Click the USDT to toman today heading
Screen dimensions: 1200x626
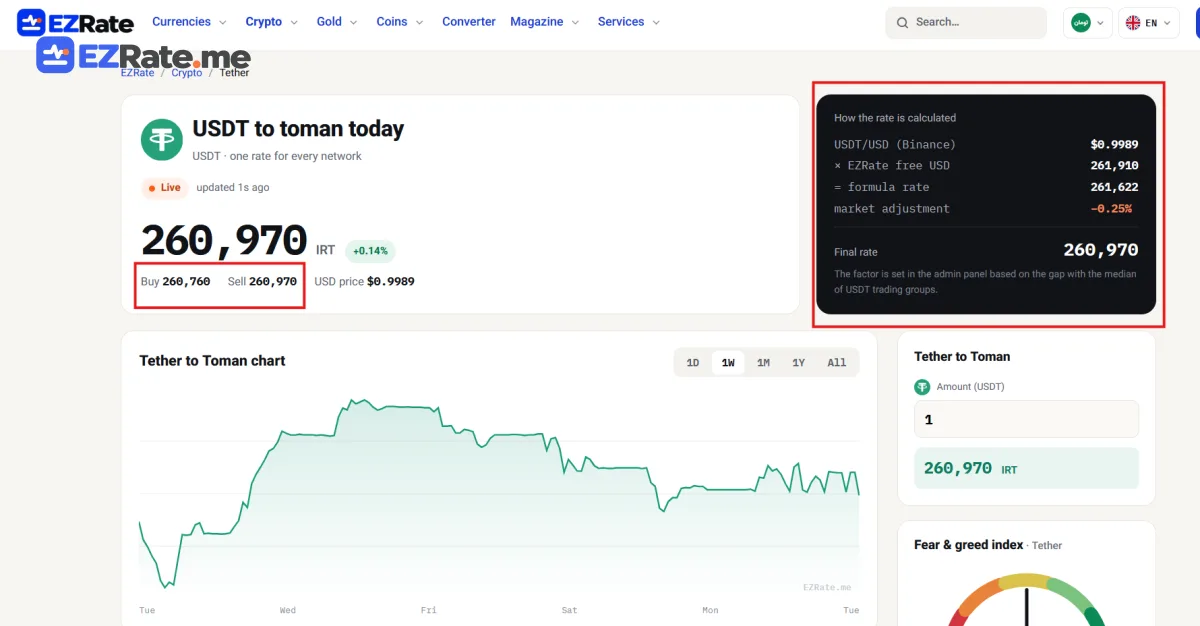298,129
